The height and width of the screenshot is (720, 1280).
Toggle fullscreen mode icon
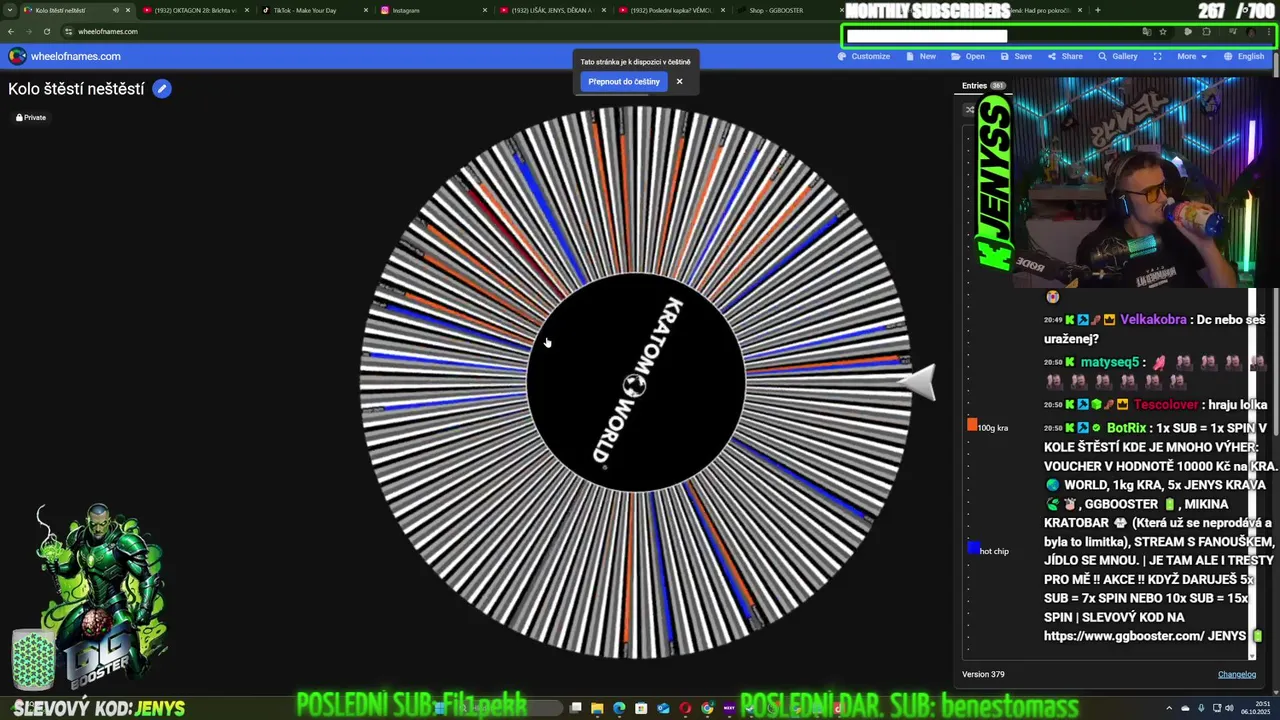(x=1157, y=56)
